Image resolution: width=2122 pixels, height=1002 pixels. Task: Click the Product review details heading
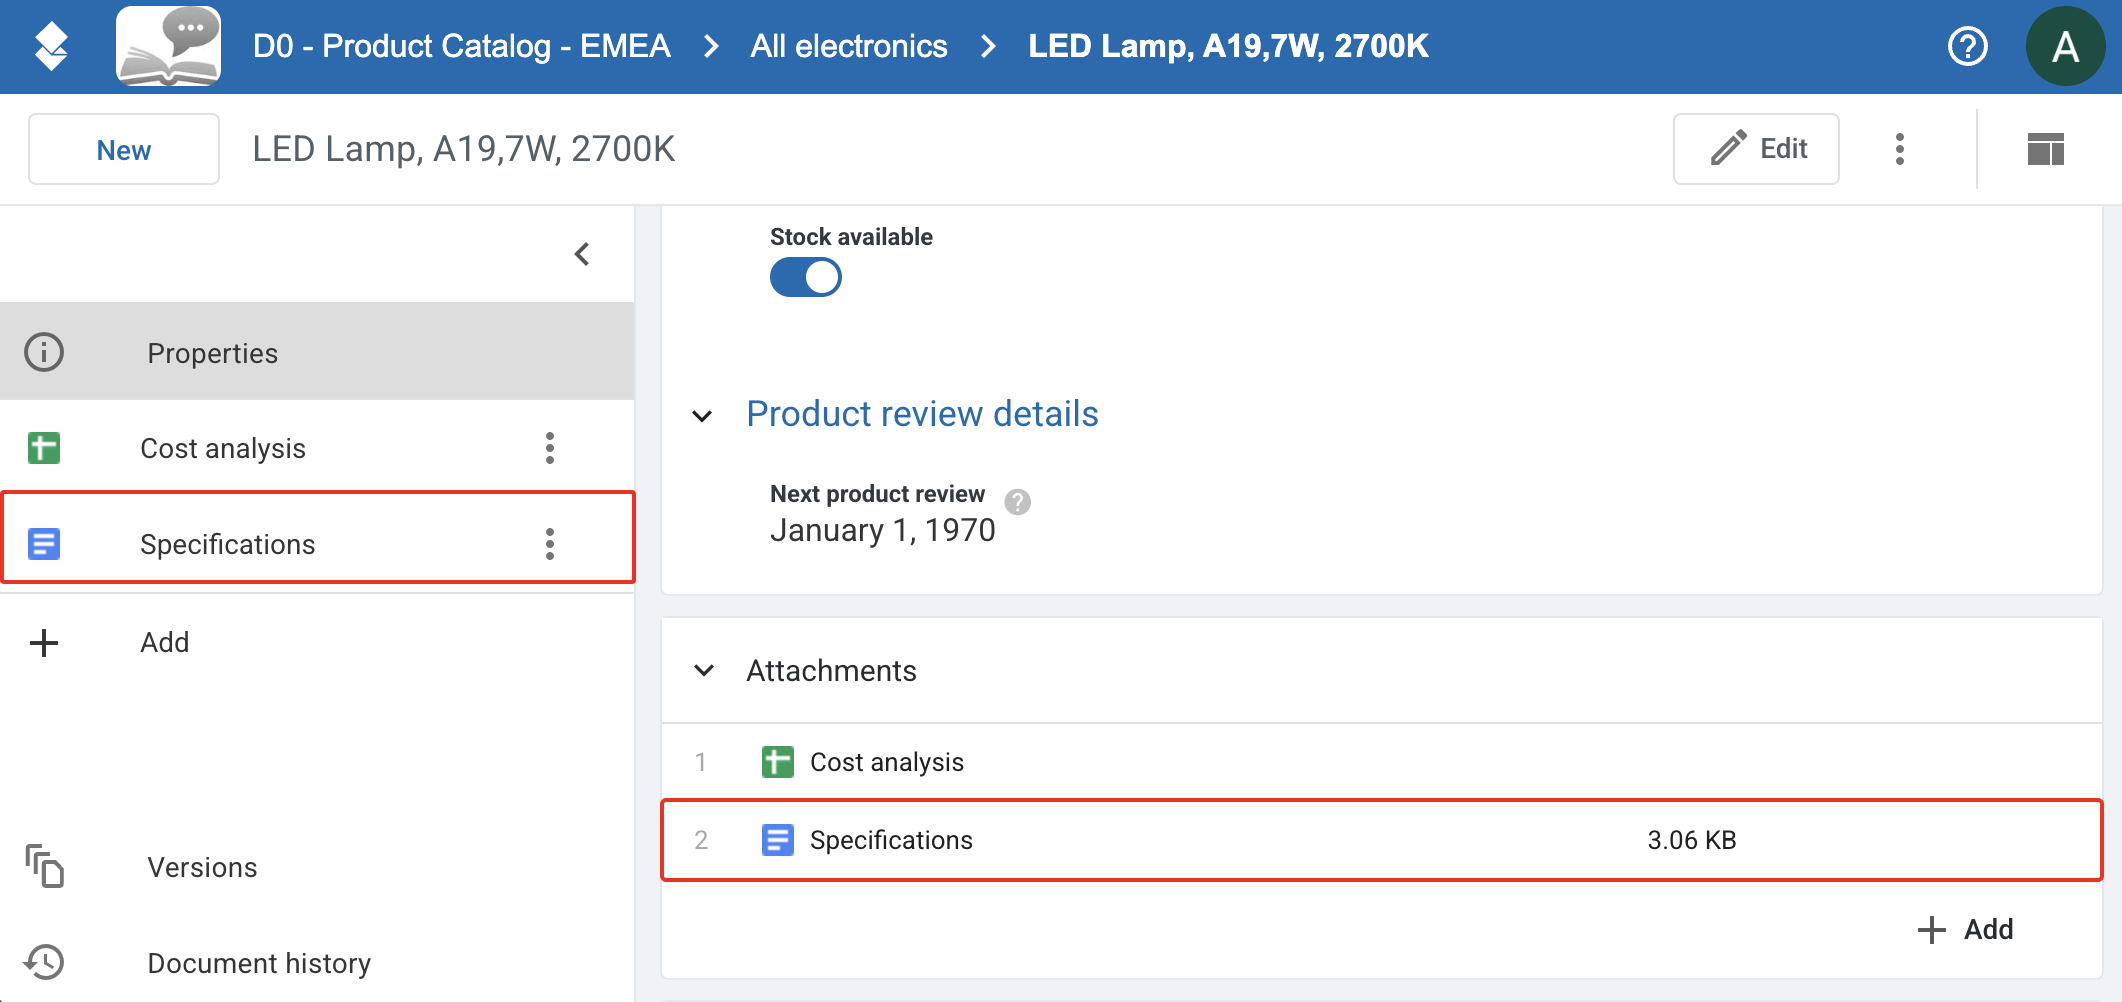[922, 414]
